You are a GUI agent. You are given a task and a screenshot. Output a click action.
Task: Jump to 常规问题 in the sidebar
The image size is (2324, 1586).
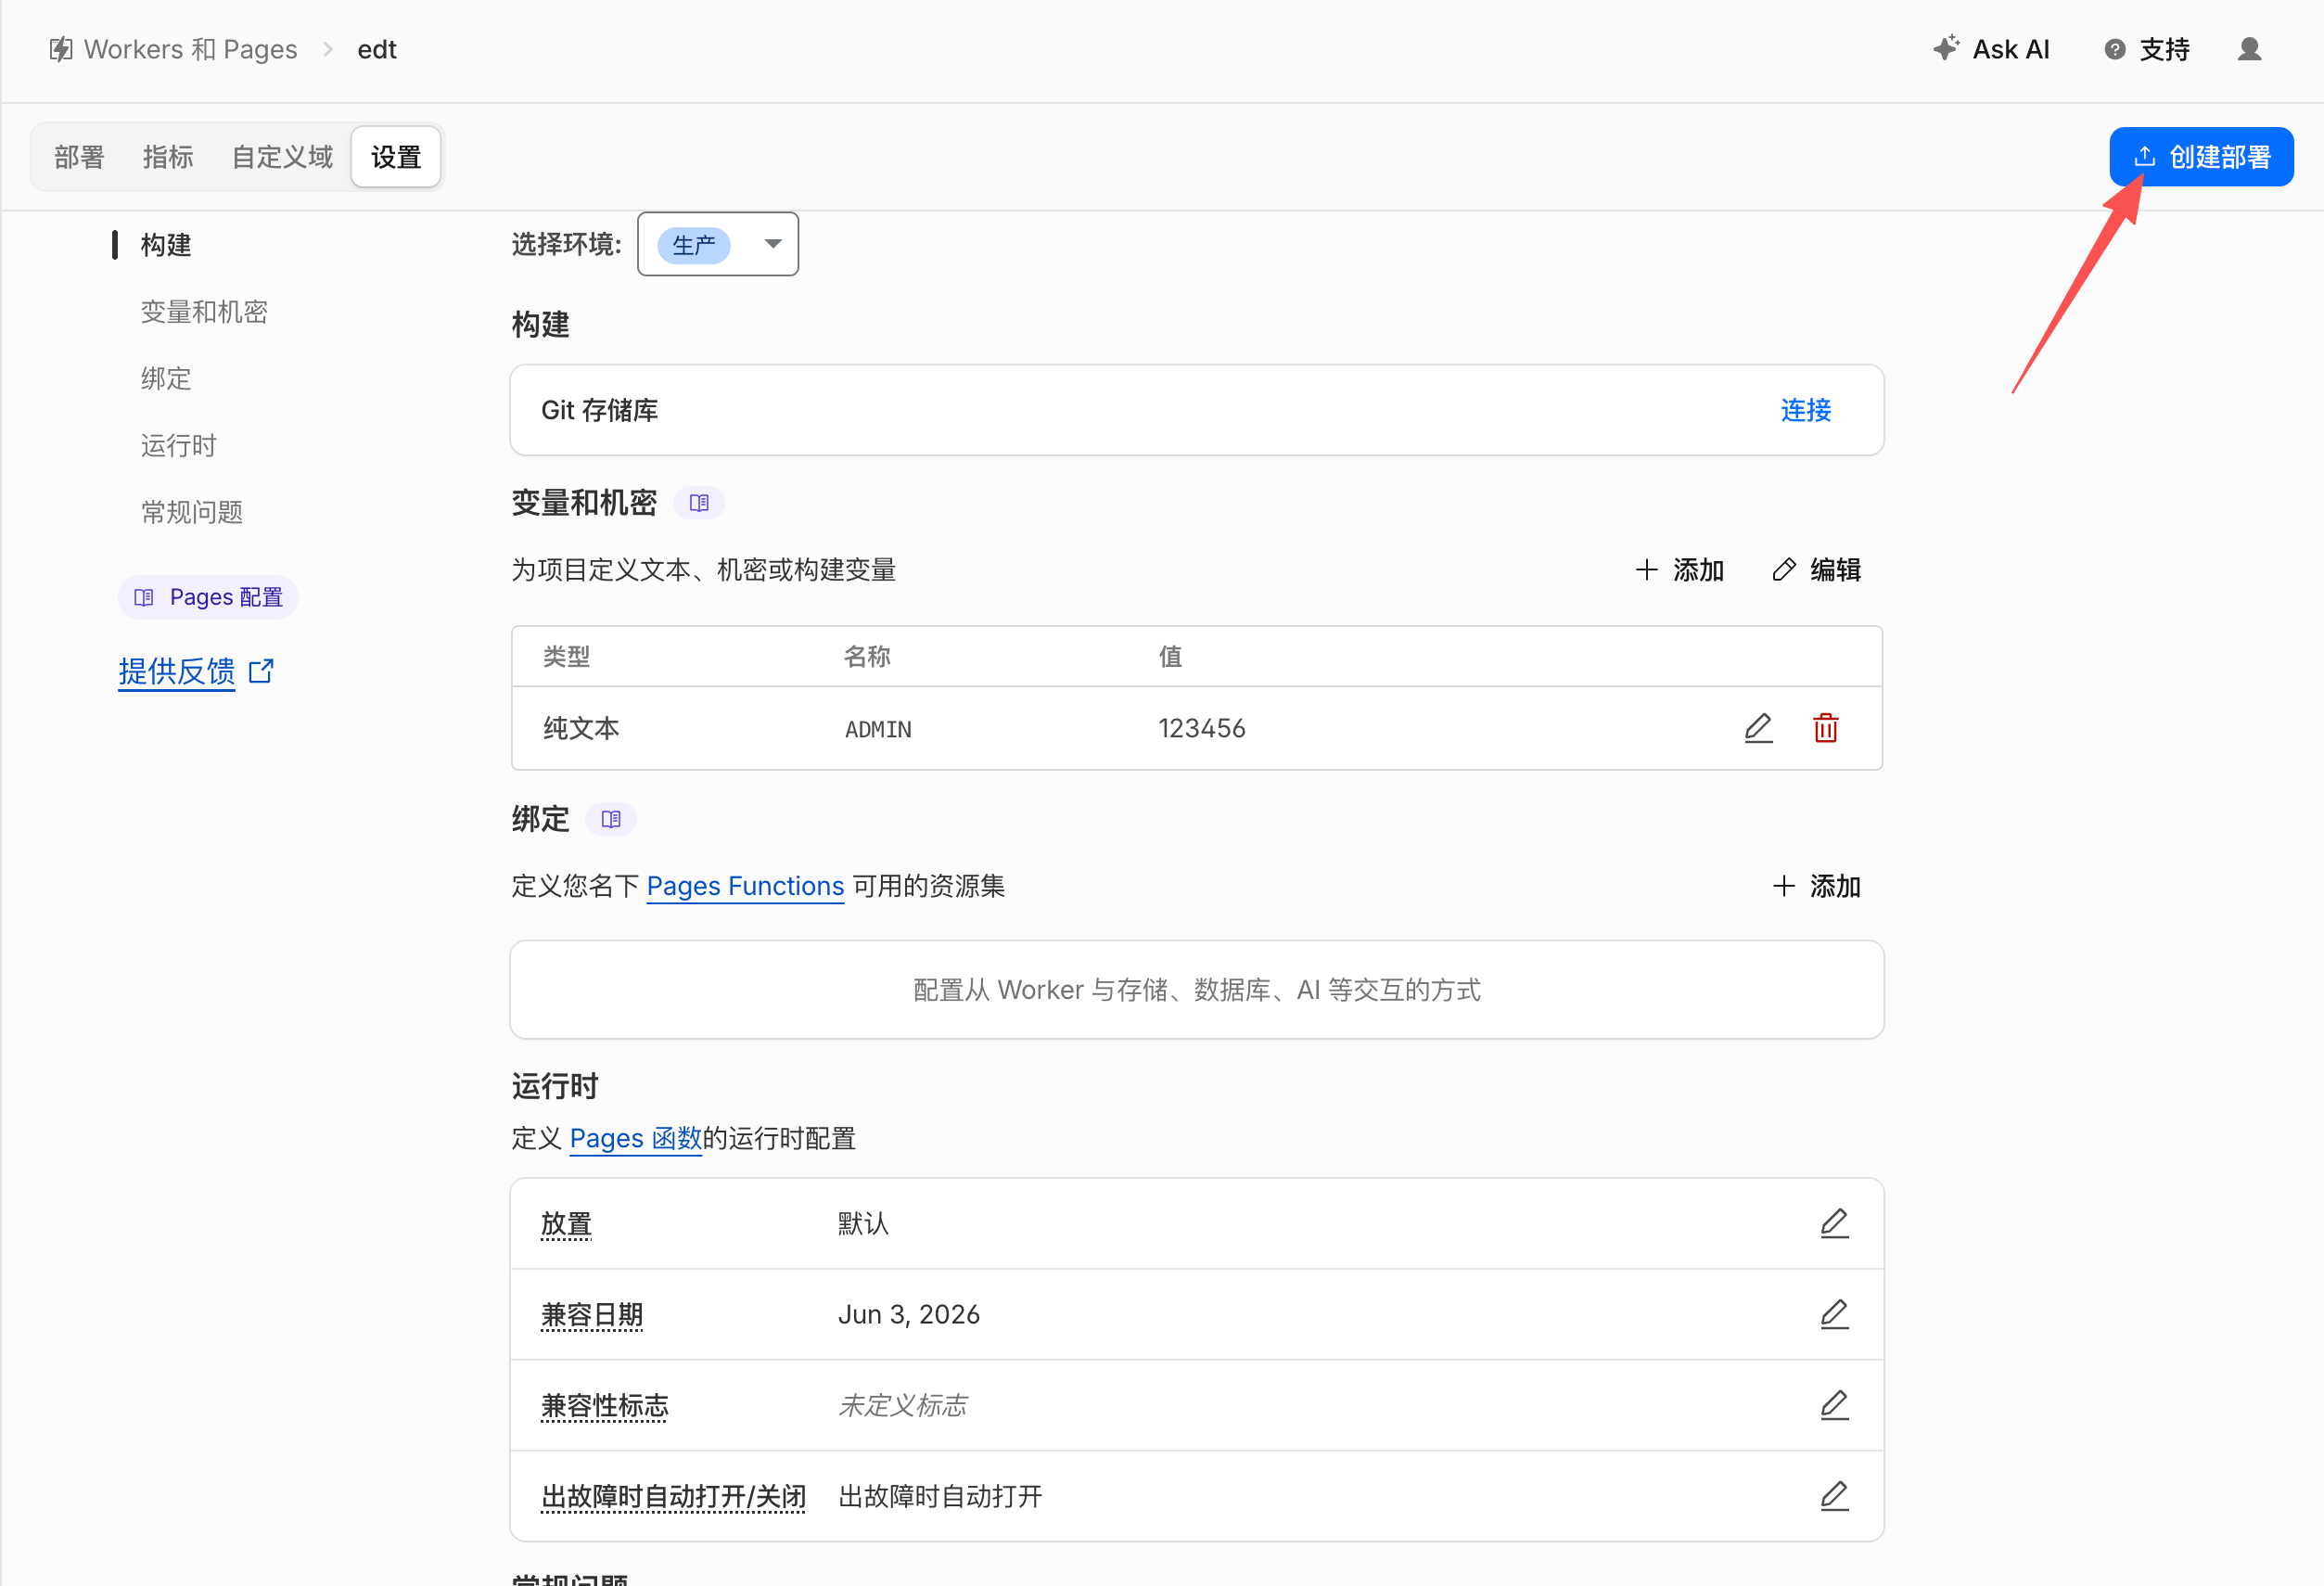pyautogui.click(x=192, y=512)
